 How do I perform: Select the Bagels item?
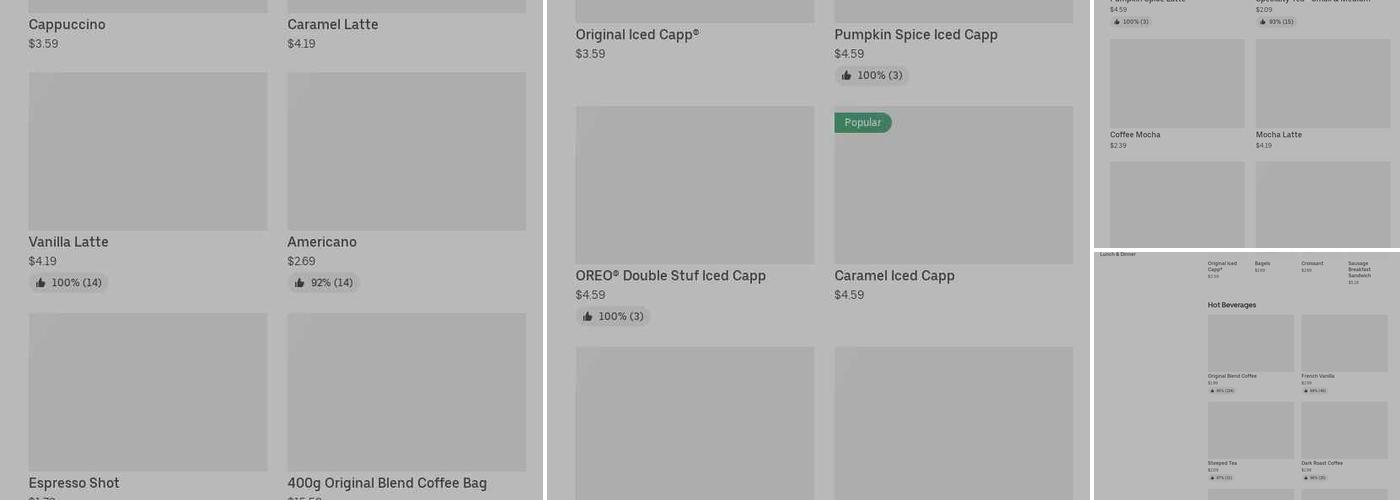pyautogui.click(x=1262, y=264)
